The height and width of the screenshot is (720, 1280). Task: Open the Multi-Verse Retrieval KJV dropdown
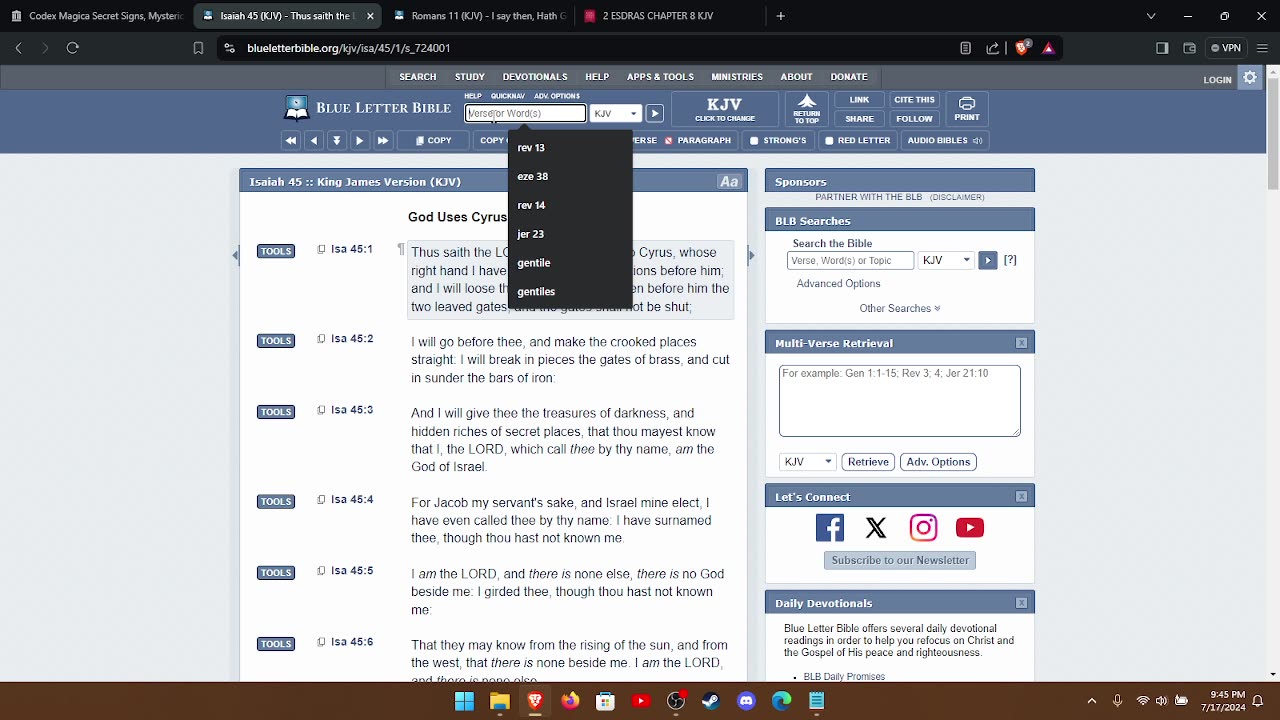pos(807,462)
